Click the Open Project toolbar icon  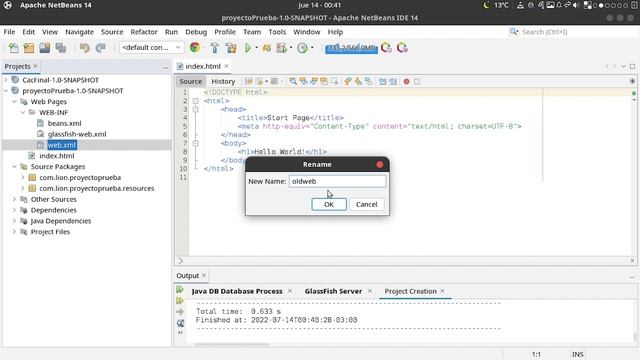pyautogui.click(x=44, y=48)
